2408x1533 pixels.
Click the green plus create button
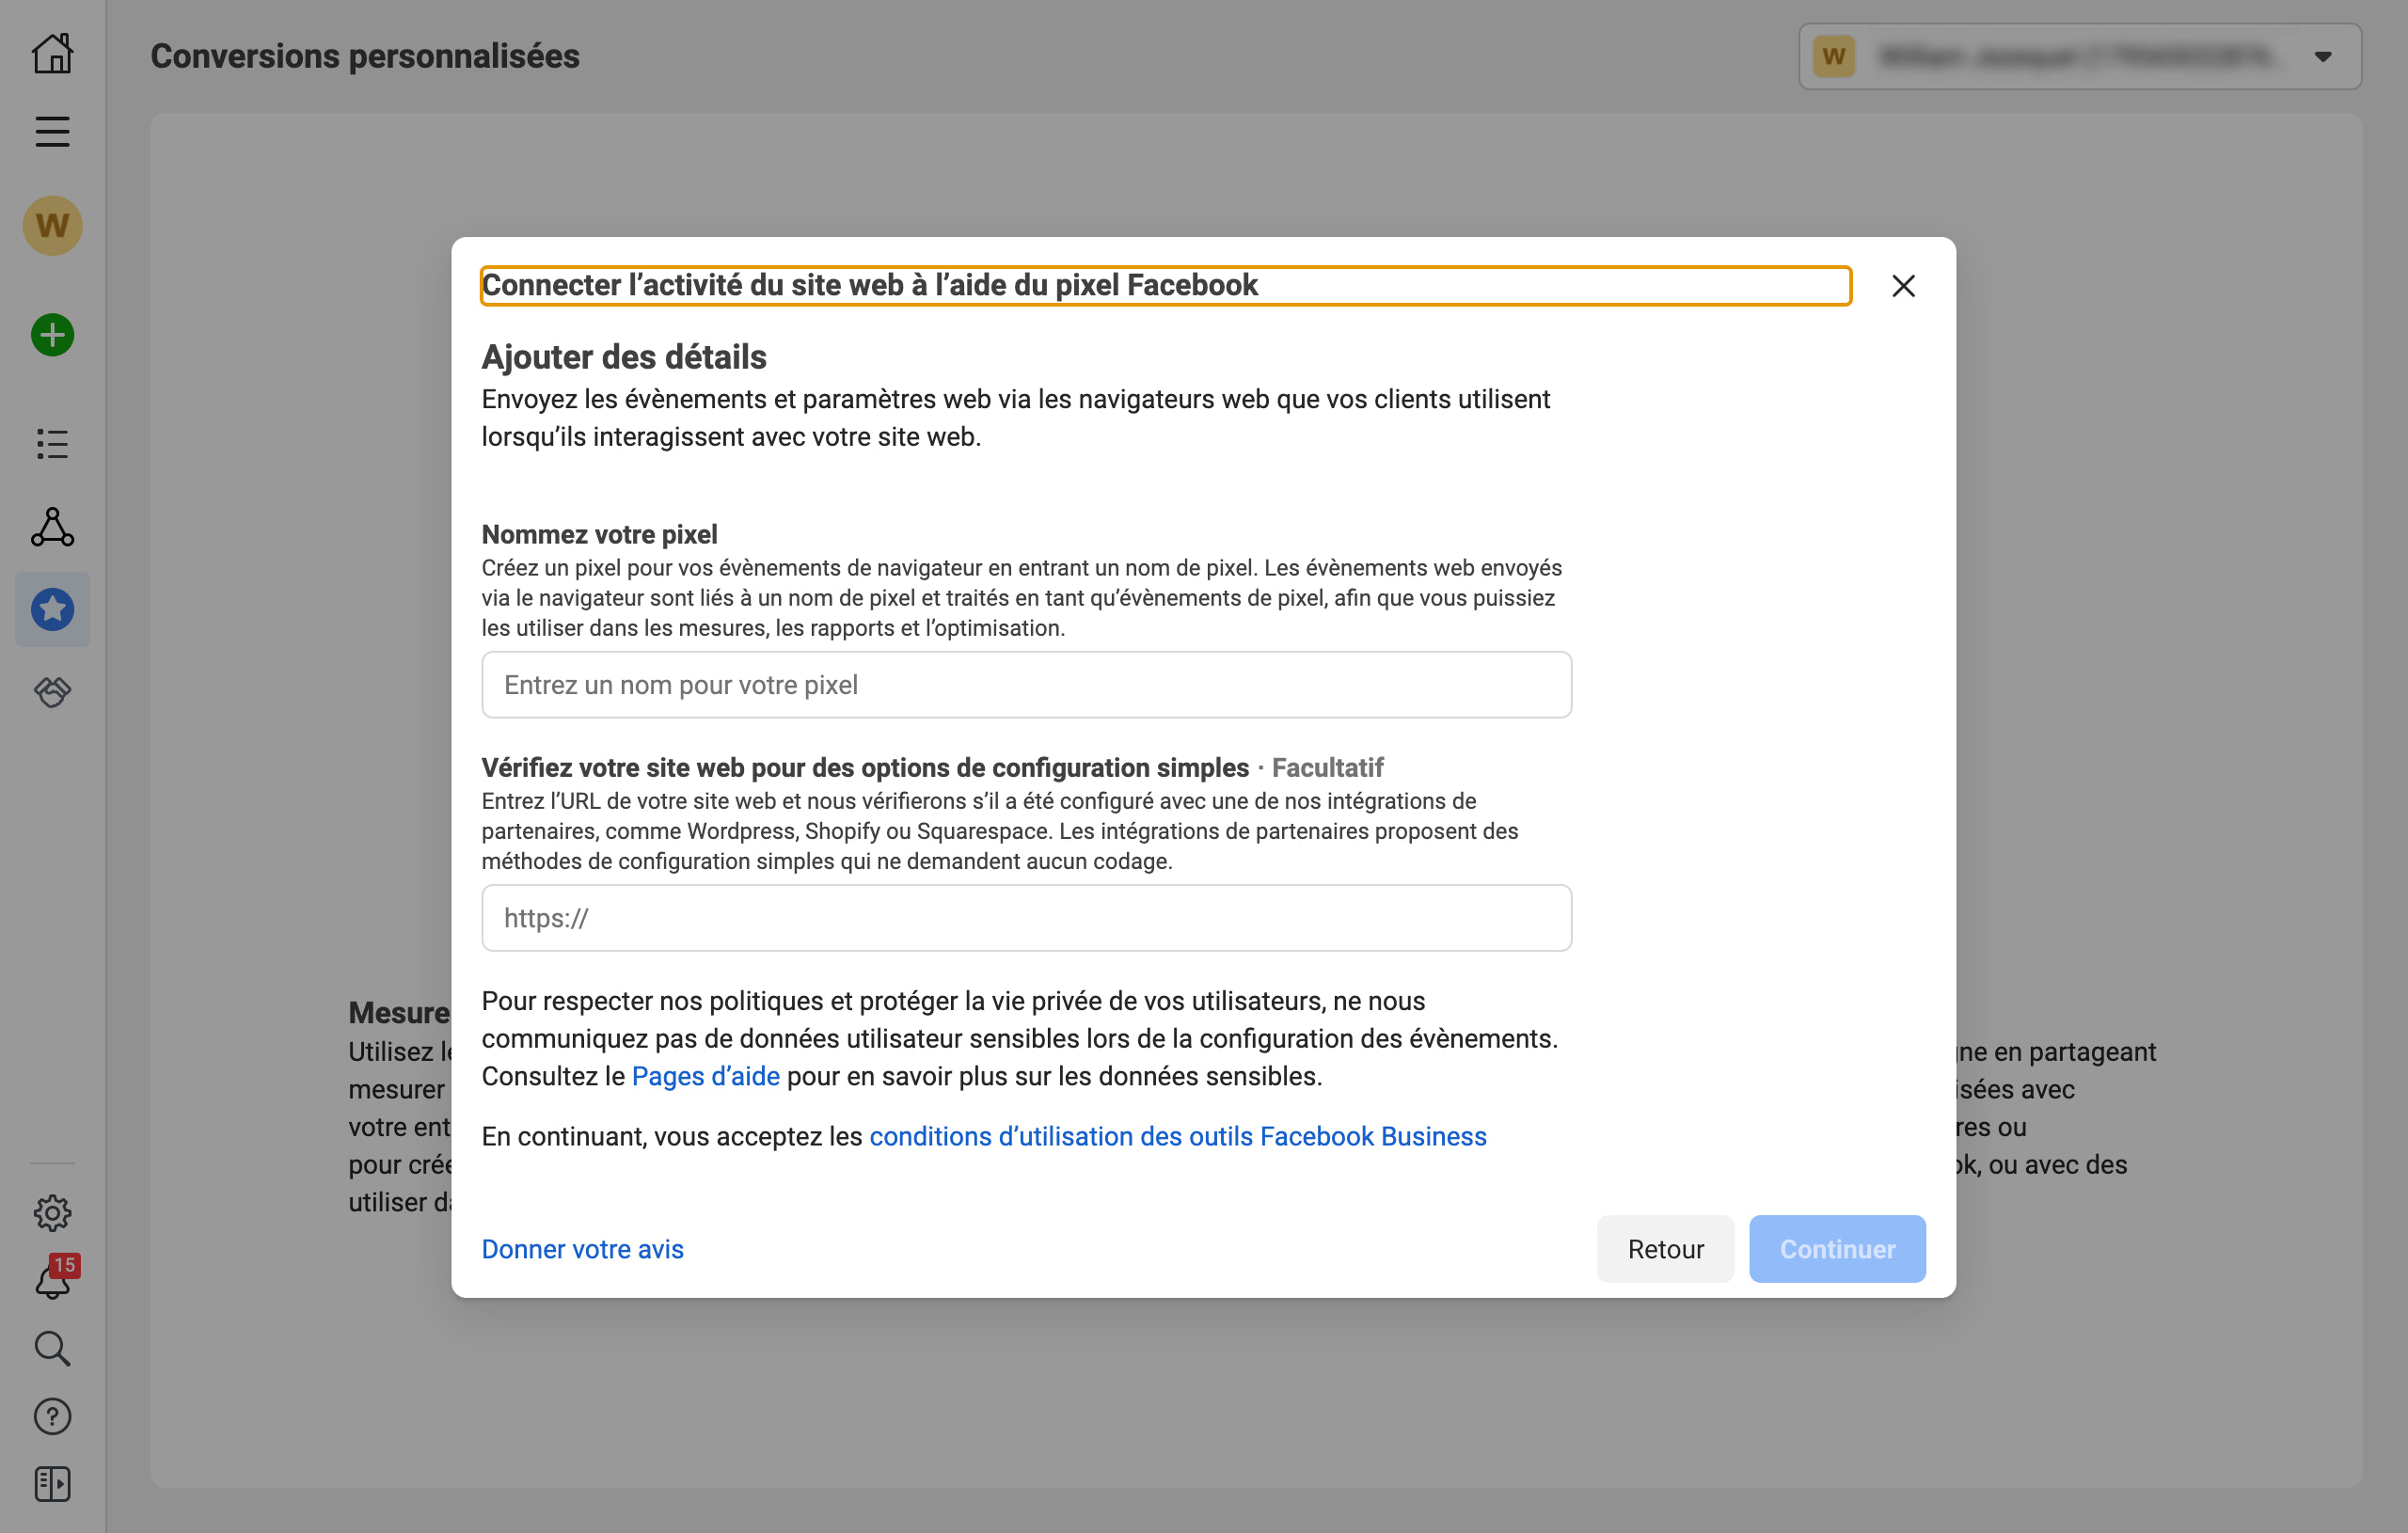click(52, 335)
